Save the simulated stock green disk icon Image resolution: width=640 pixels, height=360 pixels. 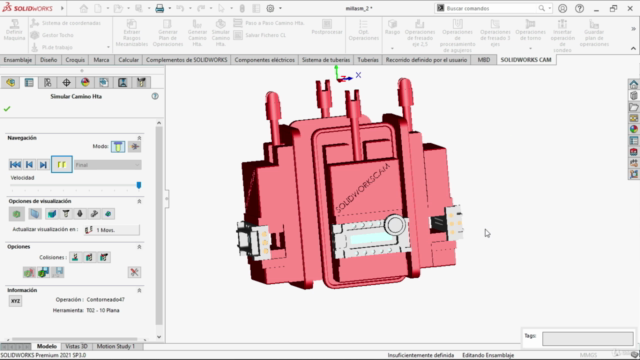click(43, 272)
